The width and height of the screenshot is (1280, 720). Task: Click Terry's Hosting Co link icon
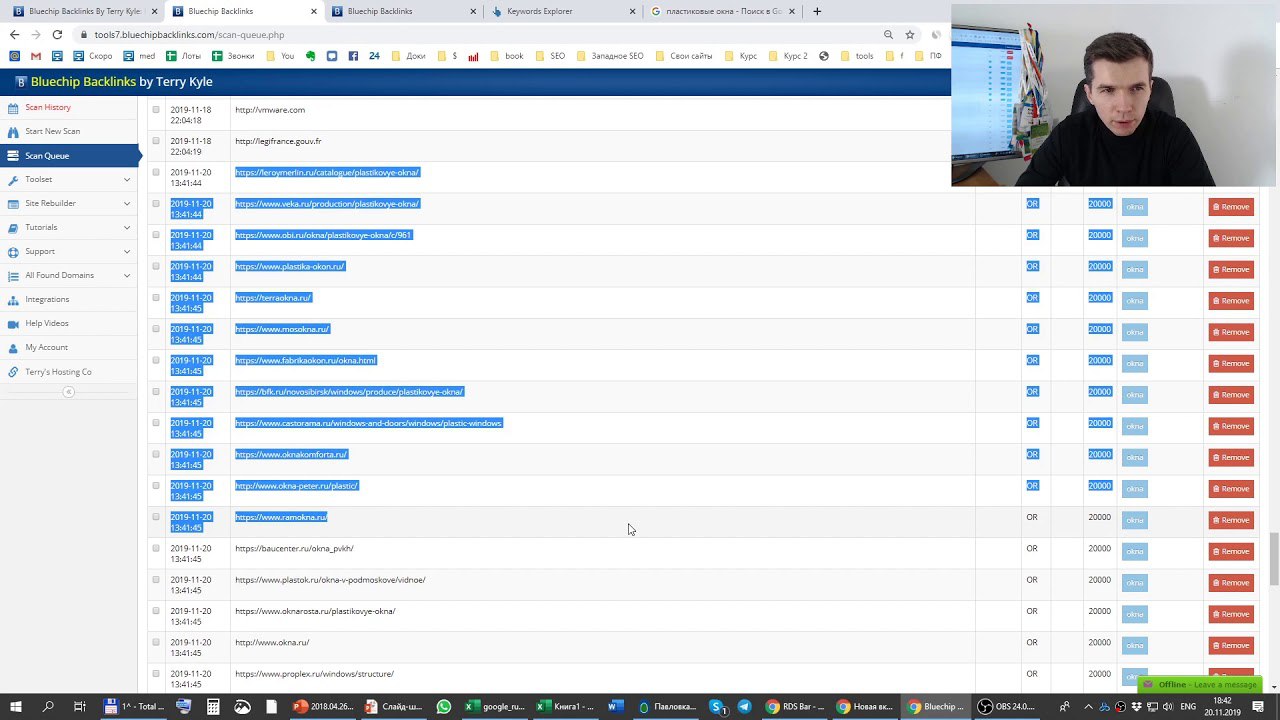click(x=13, y=372)
